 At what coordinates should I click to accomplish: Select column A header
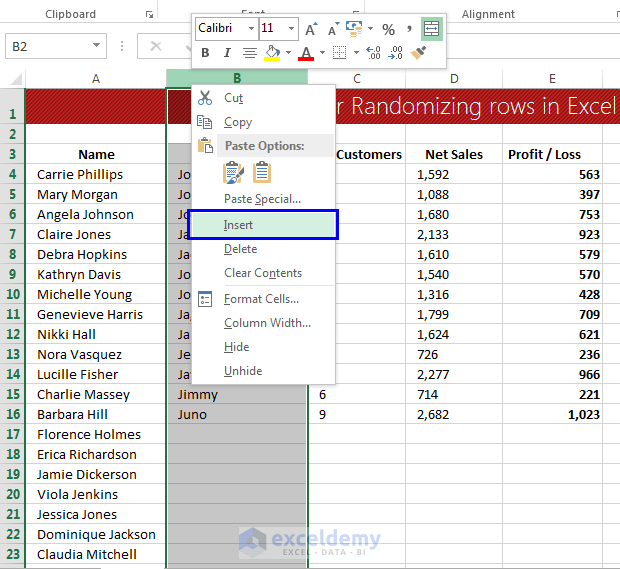click(x=96, y=79)
